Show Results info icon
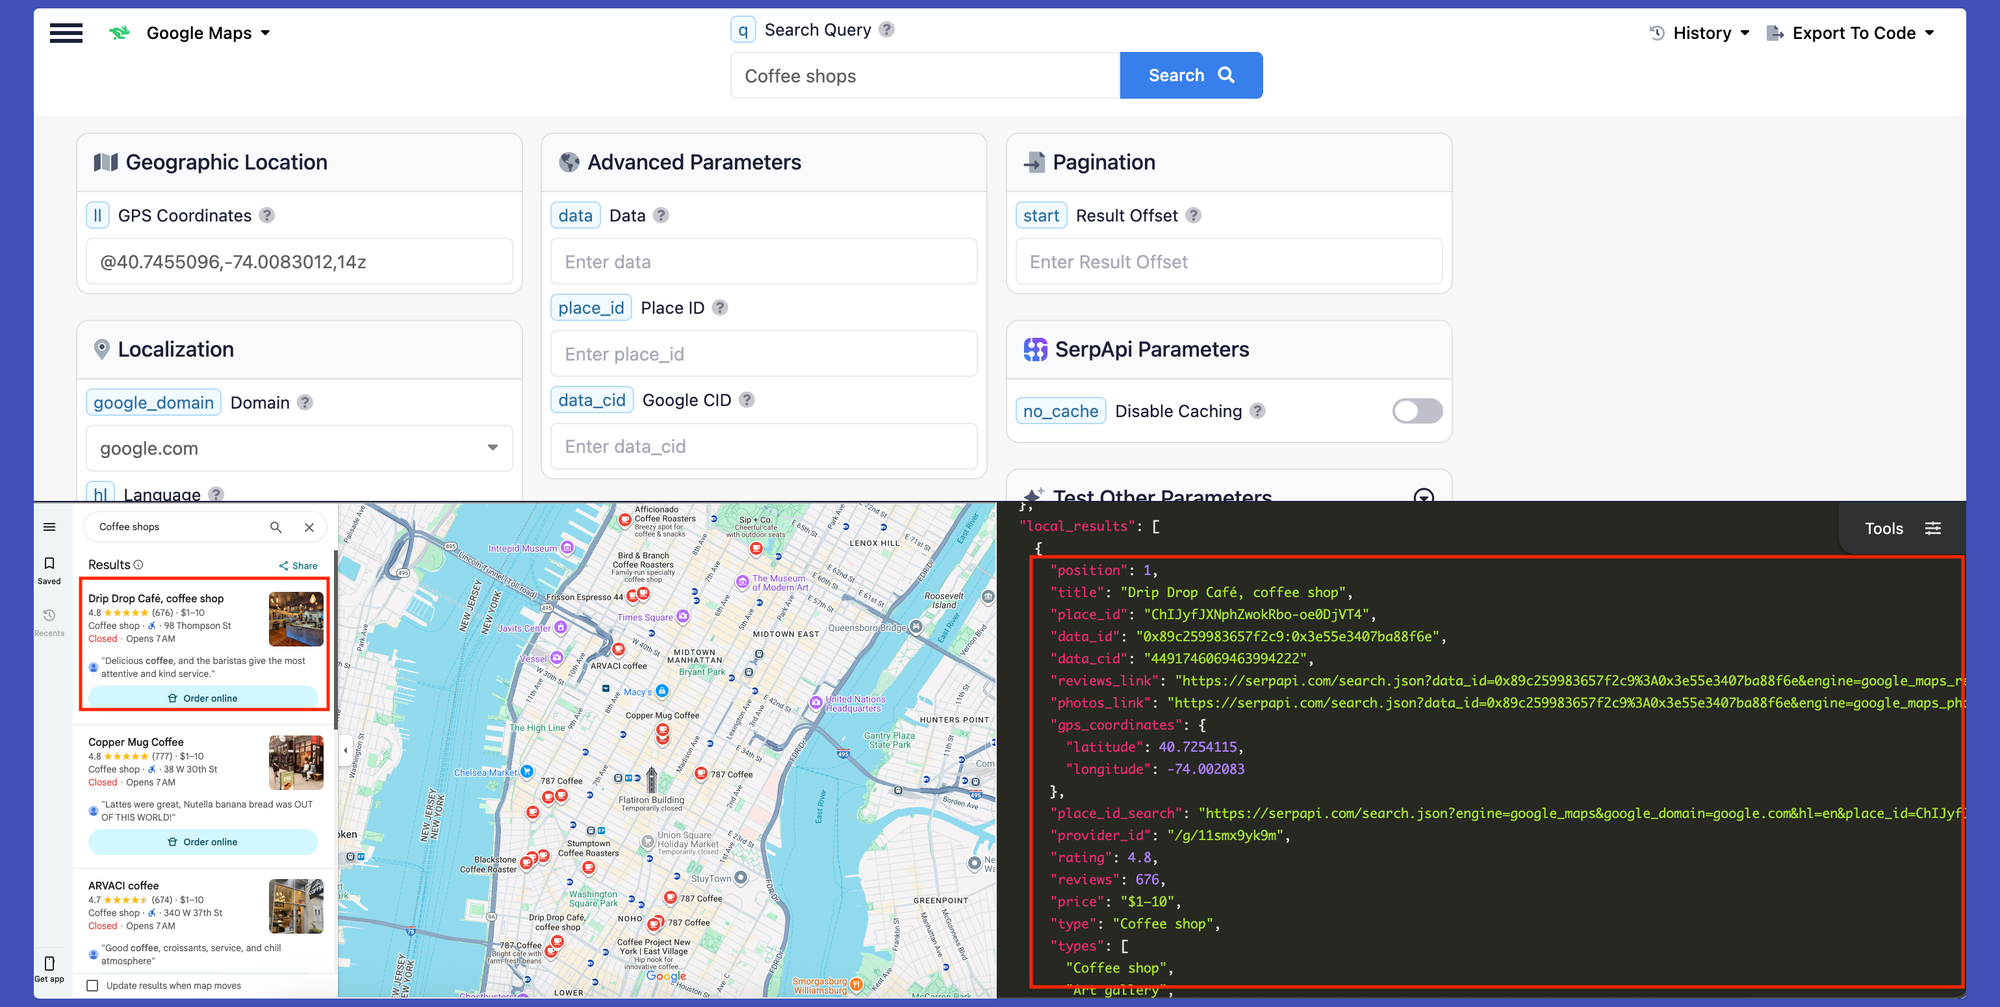 138,565
